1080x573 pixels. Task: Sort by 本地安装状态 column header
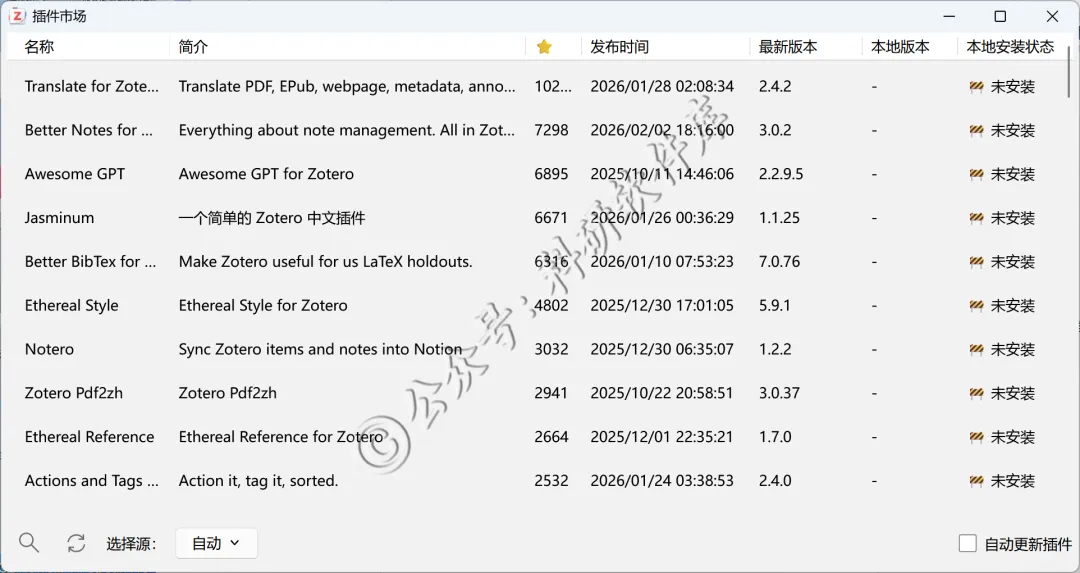[x=1010, y=47]
